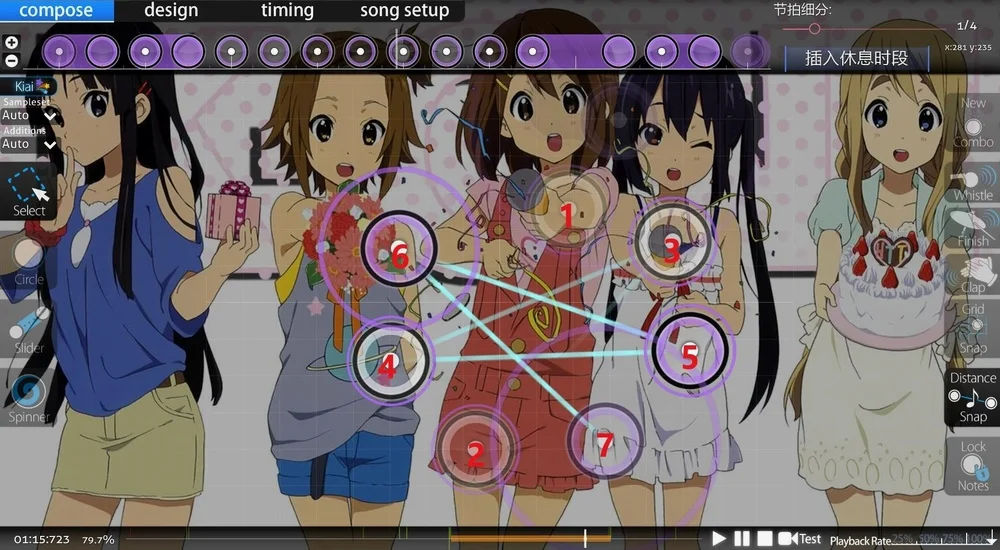Image resolution: width=1000 pixels, height=550 pixels.
Task: Choose the Select tool
Action: coord(29,191)
